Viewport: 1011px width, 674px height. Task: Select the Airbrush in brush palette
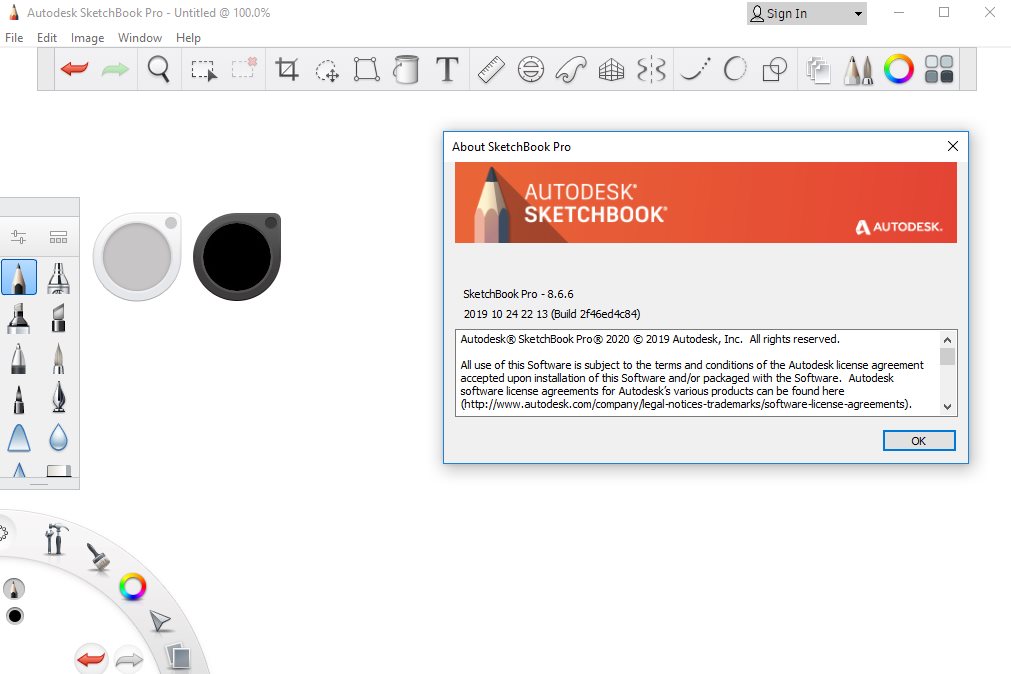pyautogui.click(x=58, y=278)
